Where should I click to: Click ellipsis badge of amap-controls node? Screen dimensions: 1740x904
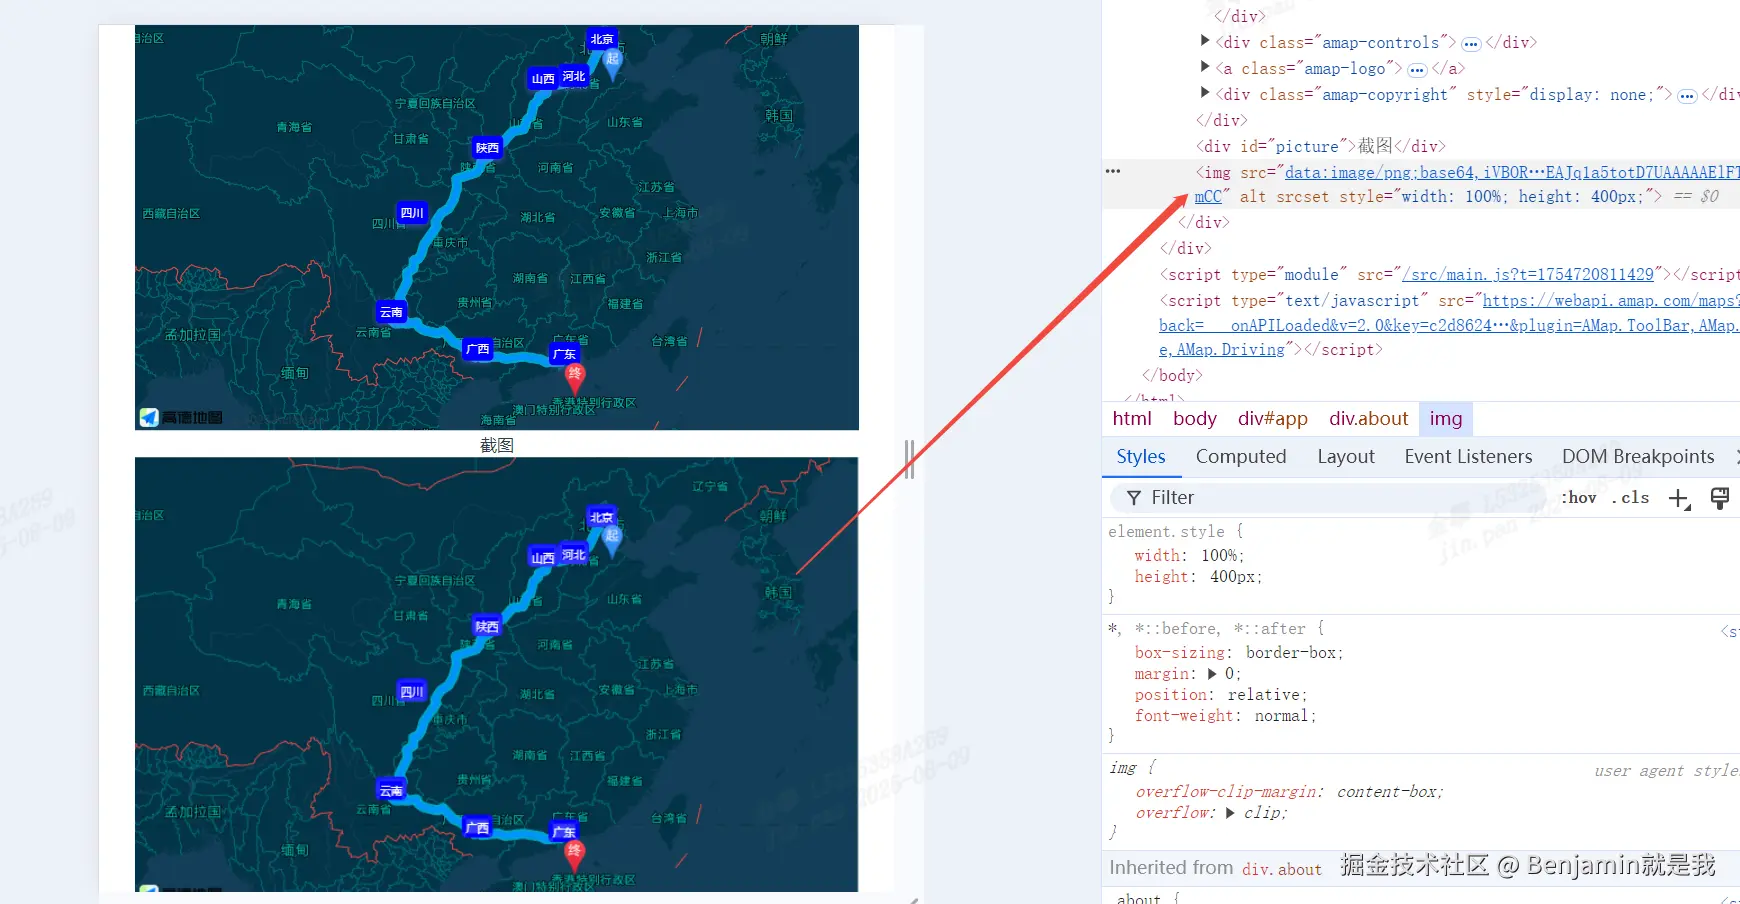(x=1471, y=44)
